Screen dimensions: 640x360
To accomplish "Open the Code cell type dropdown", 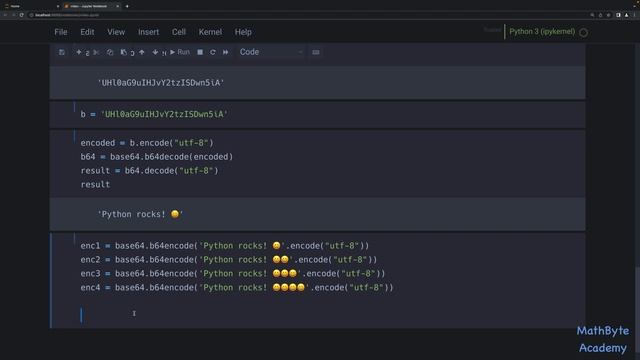I will (271, 52).
